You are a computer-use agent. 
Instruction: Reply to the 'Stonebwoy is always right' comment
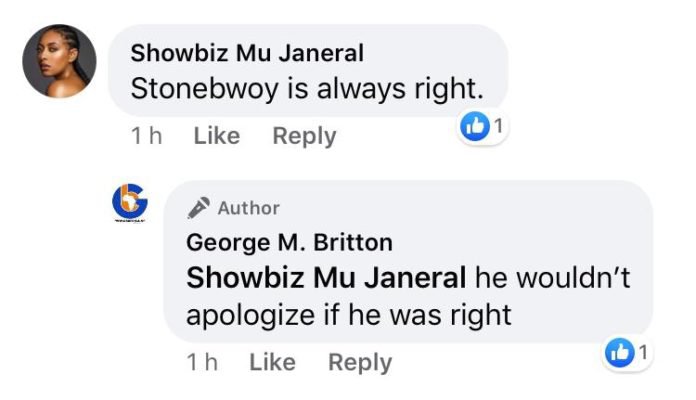[x=304, y=136]
